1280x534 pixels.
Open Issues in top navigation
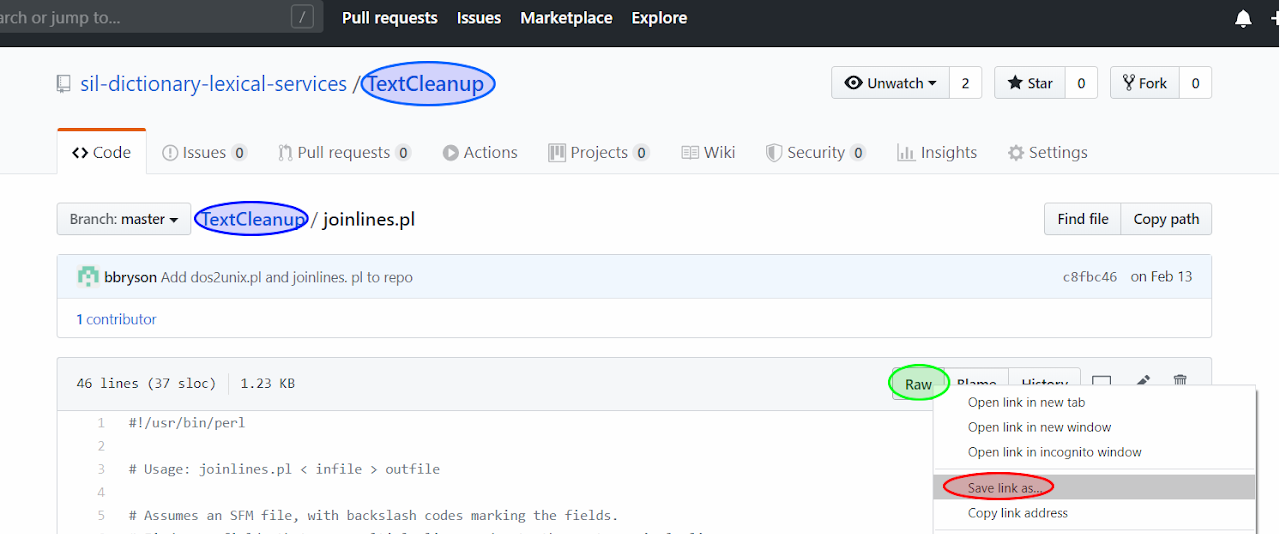(x=479, y=18)
